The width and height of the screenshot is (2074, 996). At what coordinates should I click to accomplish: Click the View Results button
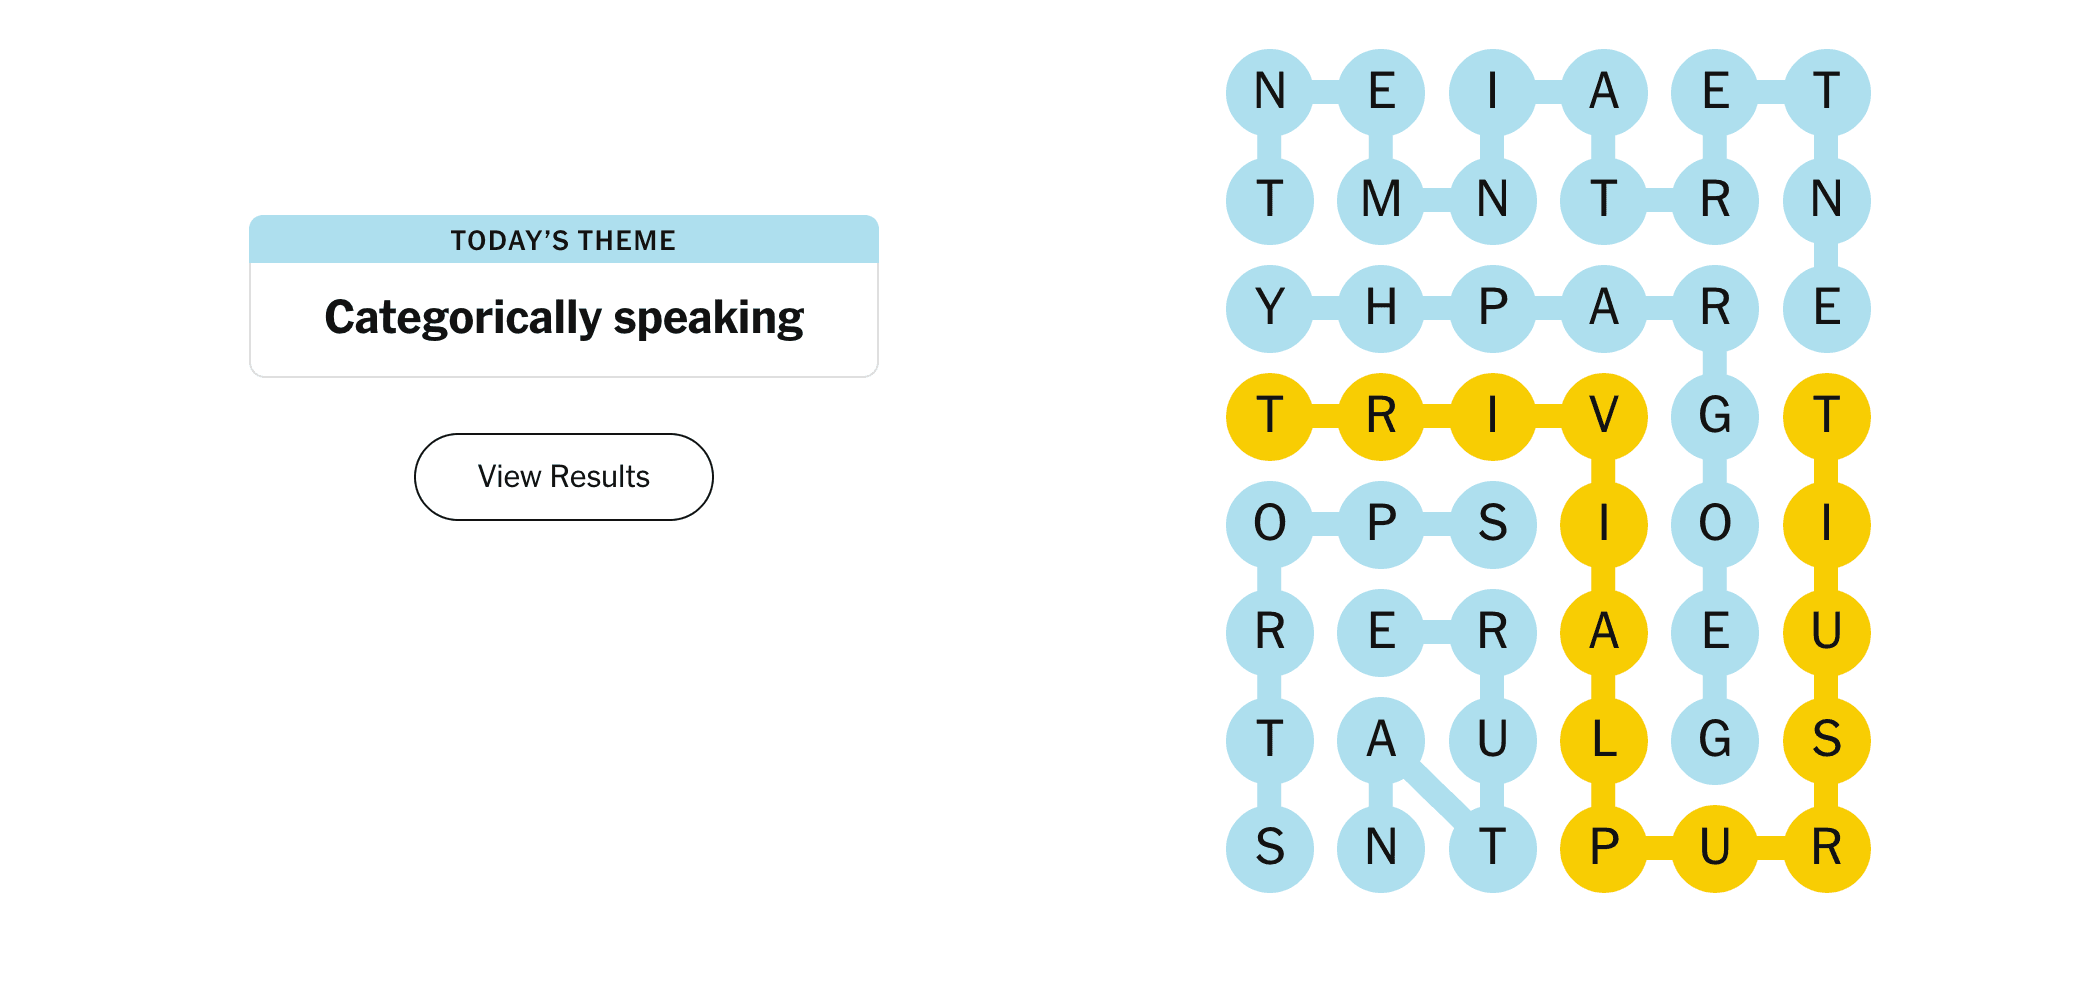click(564, 477)
